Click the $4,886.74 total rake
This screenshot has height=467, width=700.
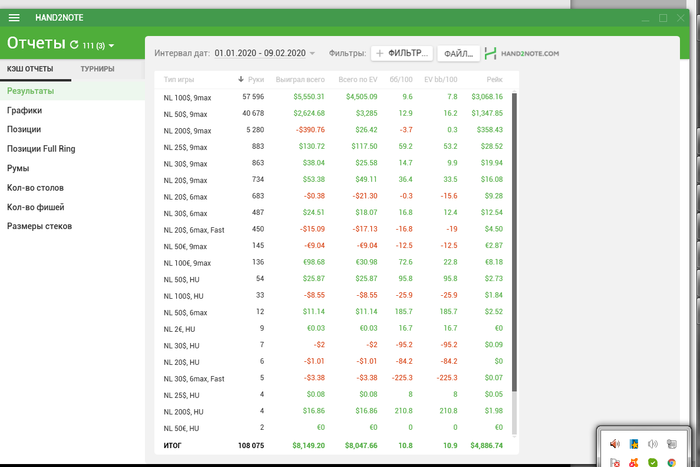487,446
